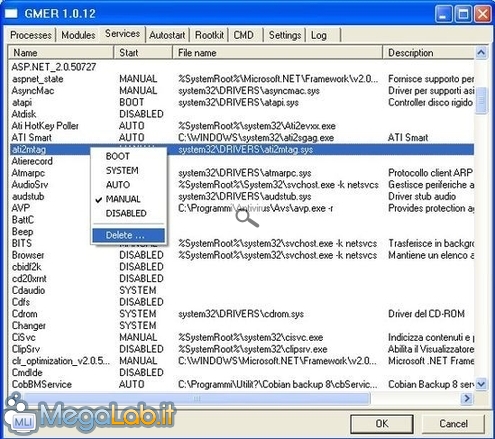Image resolution: width=495 pixels, height=439 pixels.
Task: Select the cbidf2k service
Action: click(26, 267)
